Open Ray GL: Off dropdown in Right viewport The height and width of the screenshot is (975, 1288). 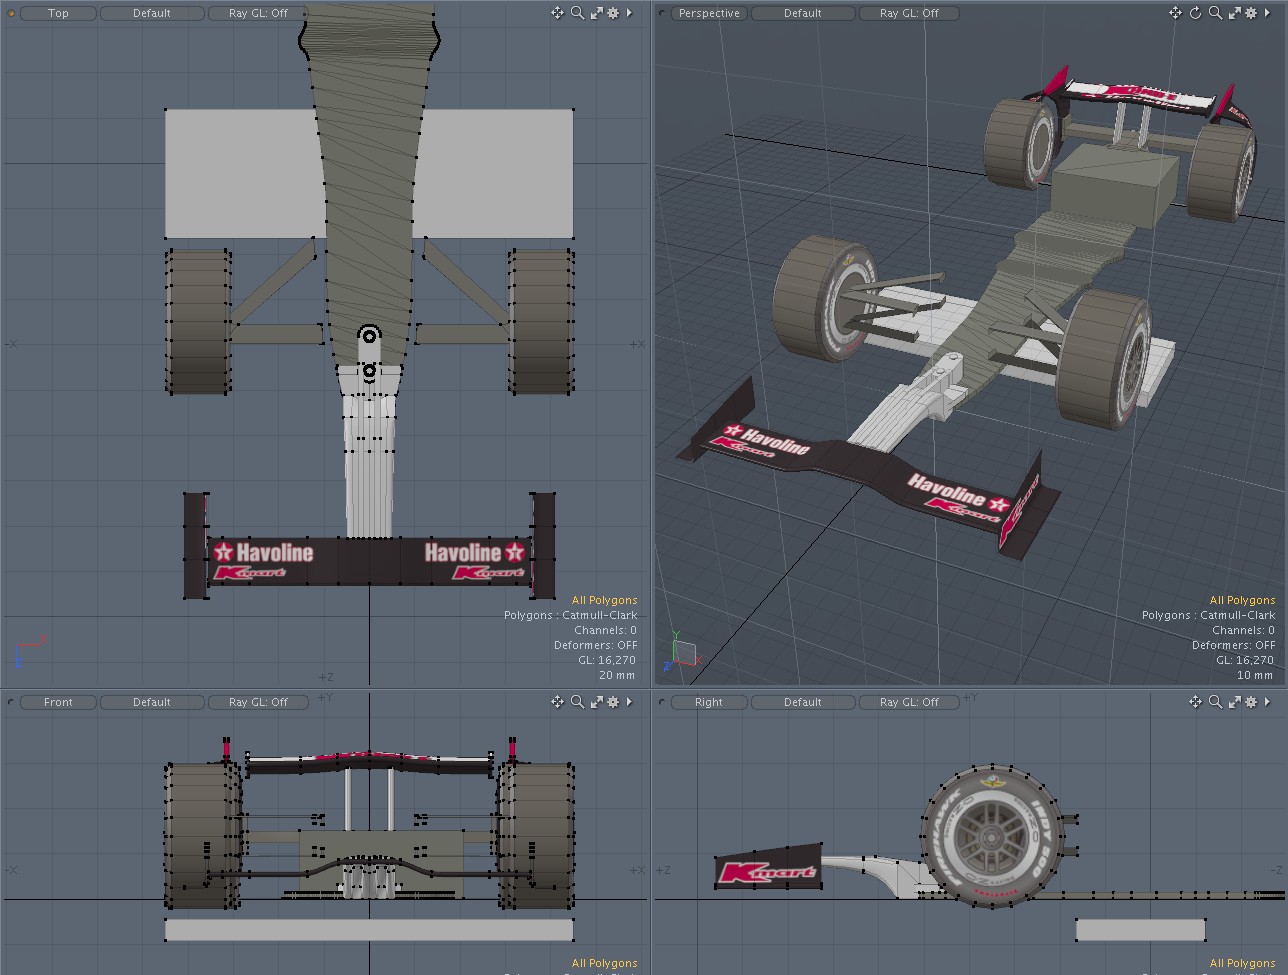909,702
